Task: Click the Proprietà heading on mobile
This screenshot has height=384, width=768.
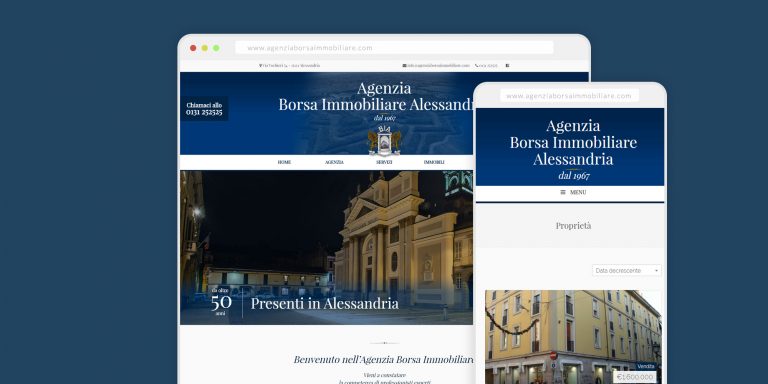Action: (x=573, y=226)
